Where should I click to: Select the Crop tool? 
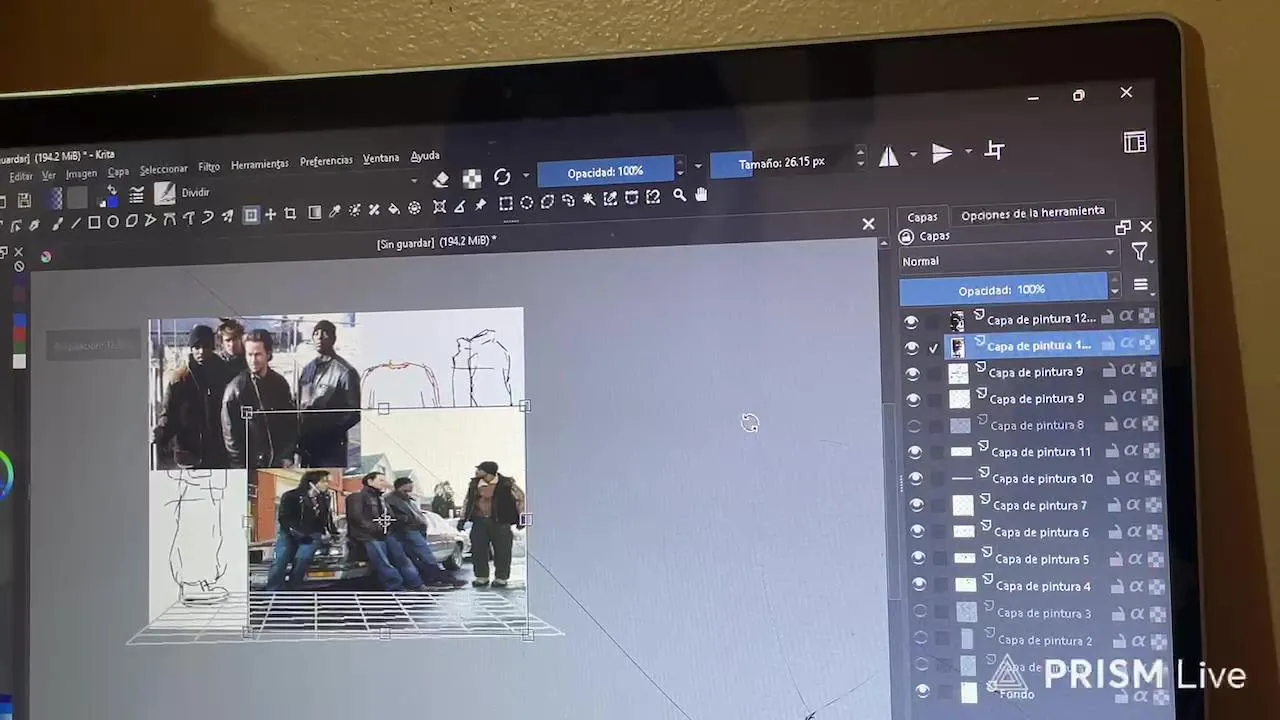click(290, 213)
